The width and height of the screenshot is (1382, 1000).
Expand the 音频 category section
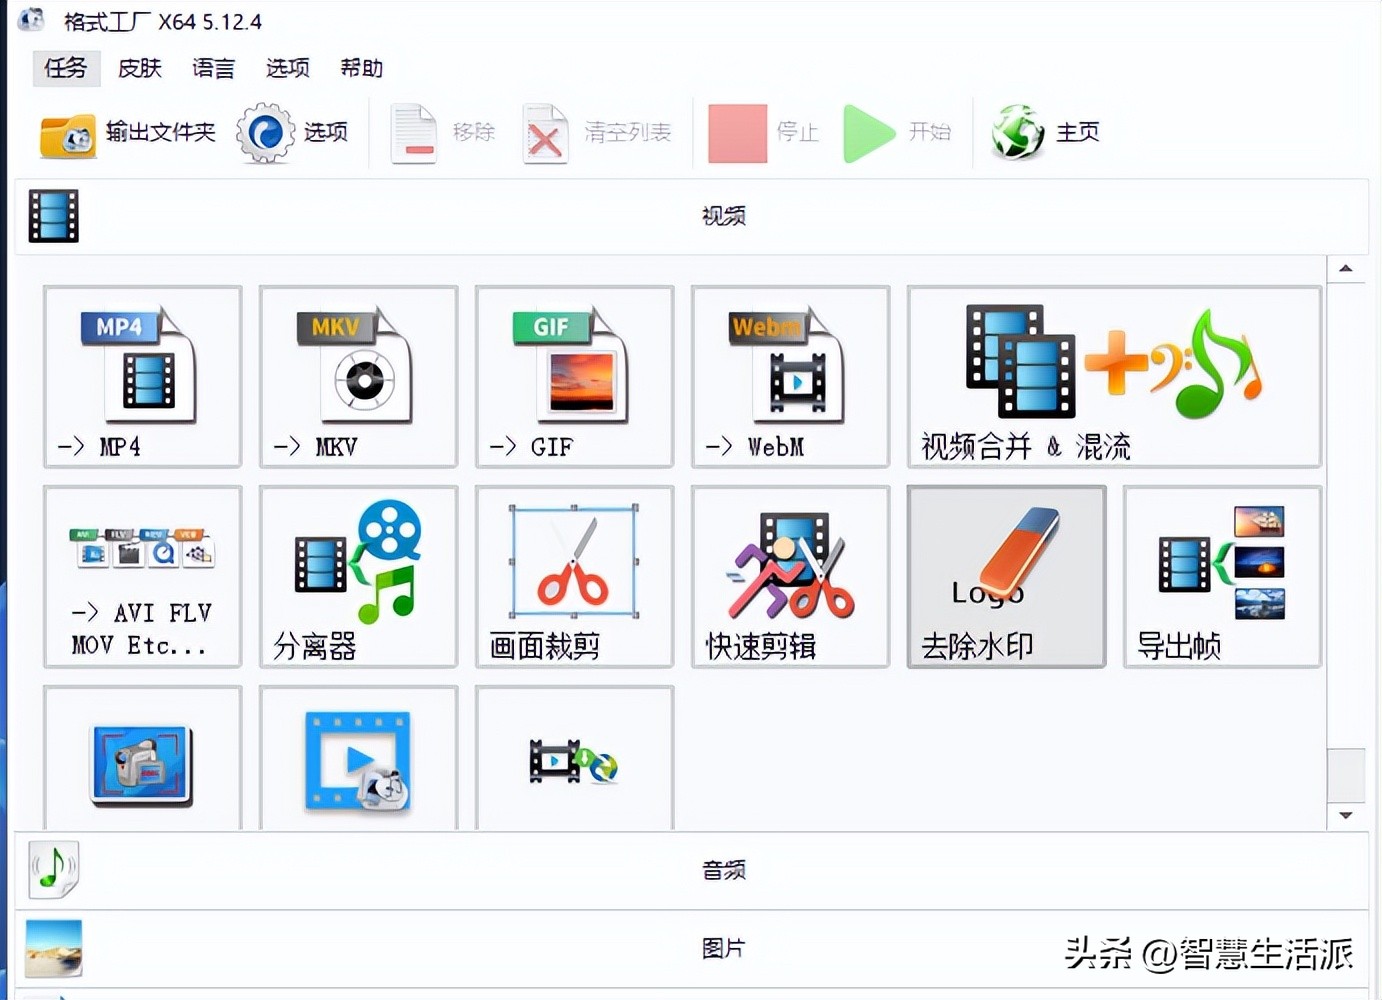[x=723, y=870]
